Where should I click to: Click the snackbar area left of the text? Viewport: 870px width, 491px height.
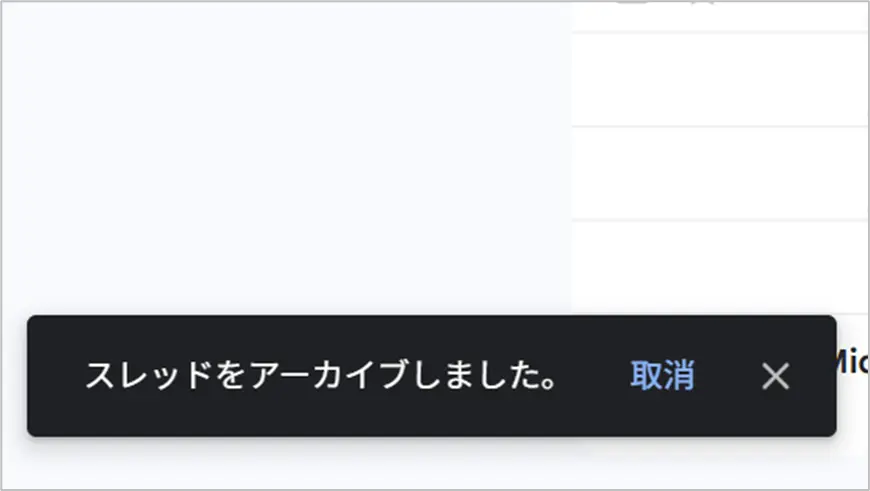click(55, 376)
